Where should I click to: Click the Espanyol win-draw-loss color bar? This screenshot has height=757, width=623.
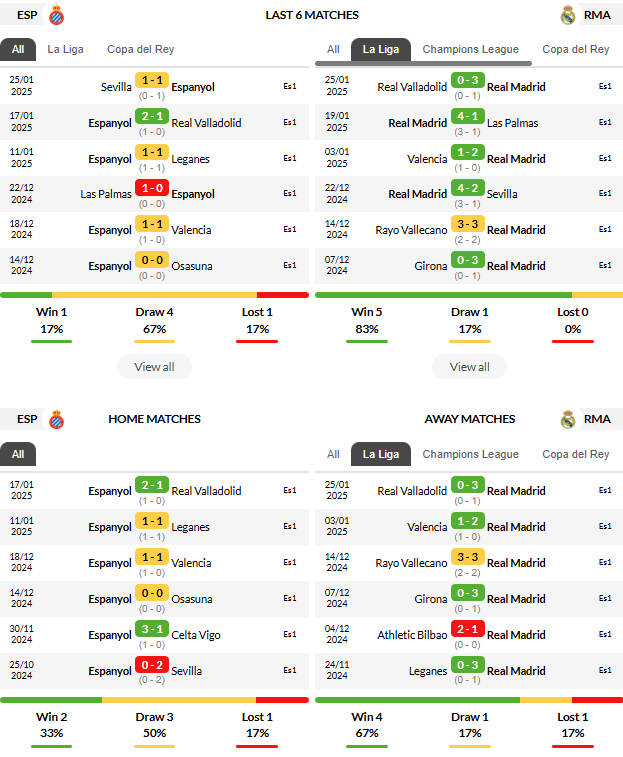click(155, 295)
